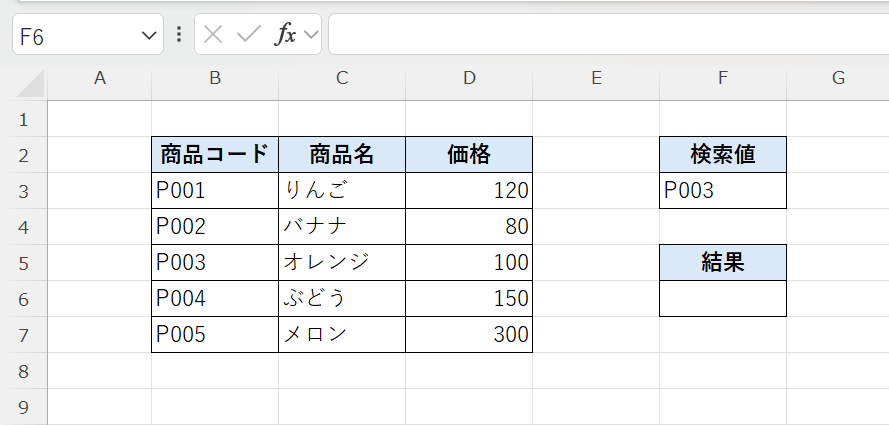Click the empty result cell under 結果
Image resolution: width=889 pixels, height=425 pixels.
(723, 299)
